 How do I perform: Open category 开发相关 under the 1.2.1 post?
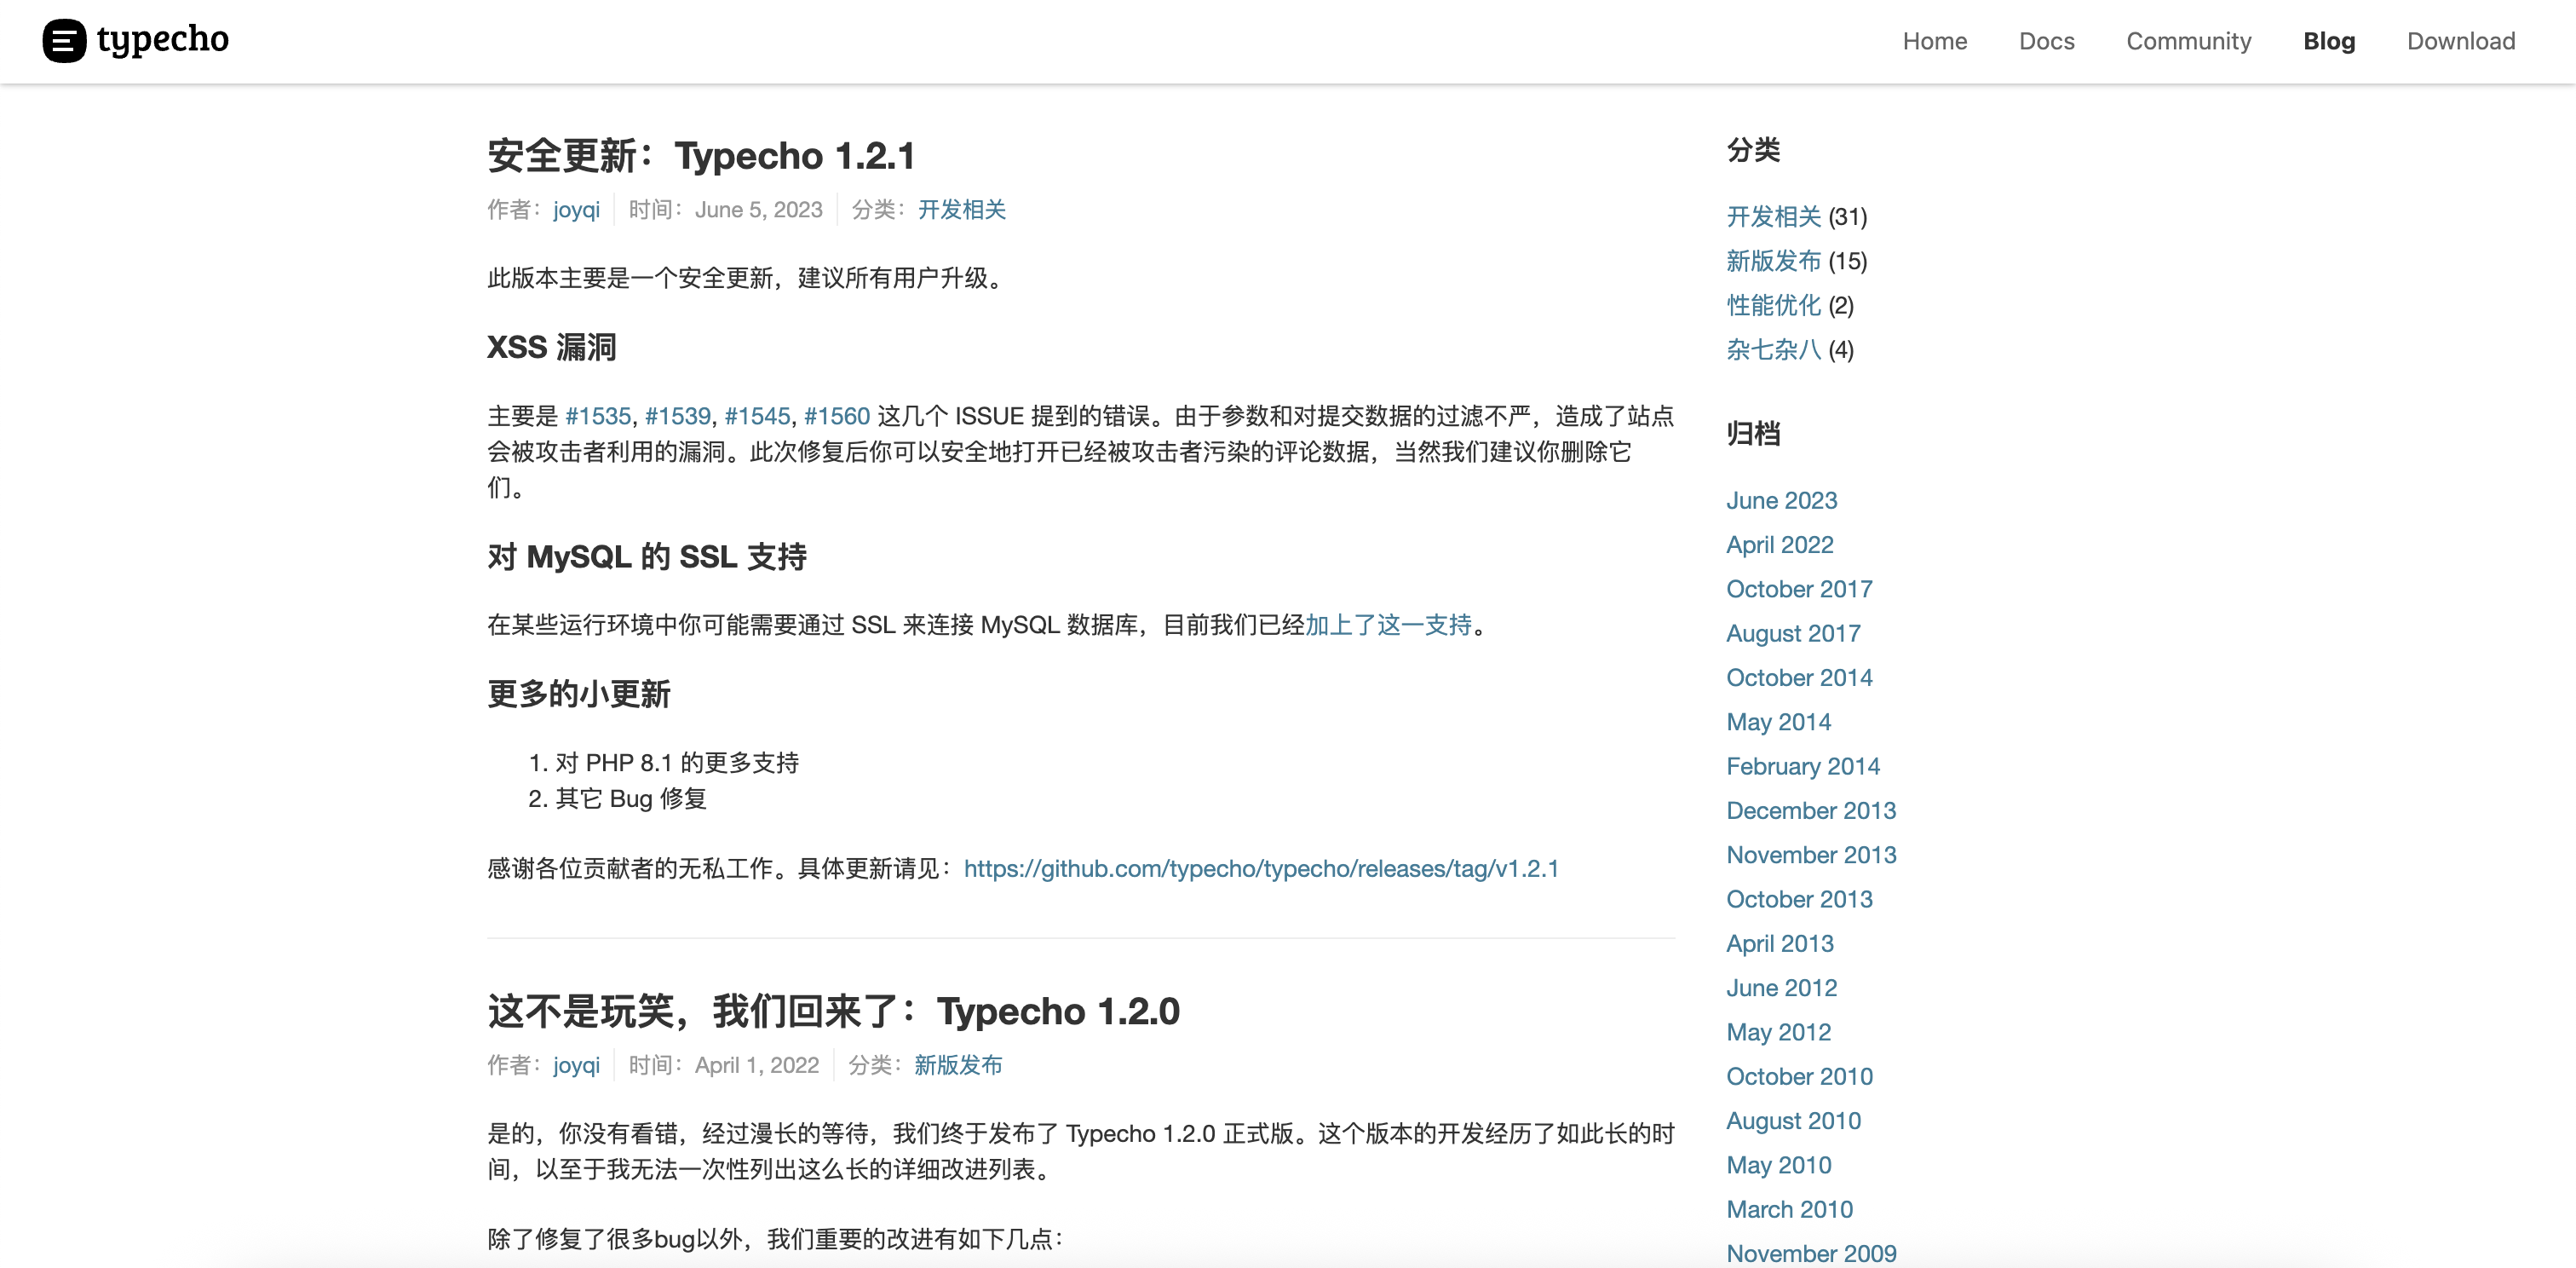click(x=962, y=209)
